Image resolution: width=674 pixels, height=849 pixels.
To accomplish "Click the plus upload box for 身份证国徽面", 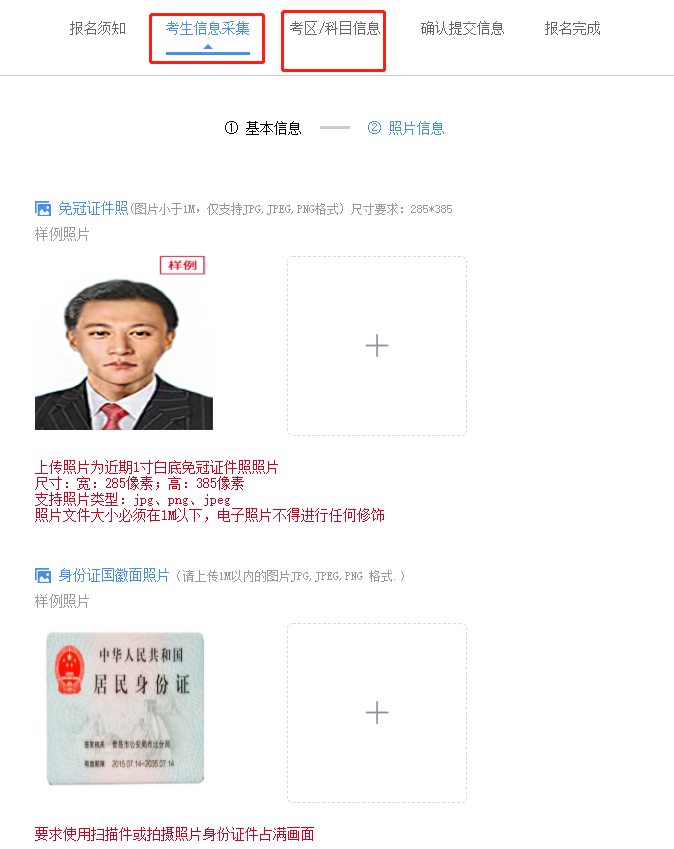I will coord(377,713).
